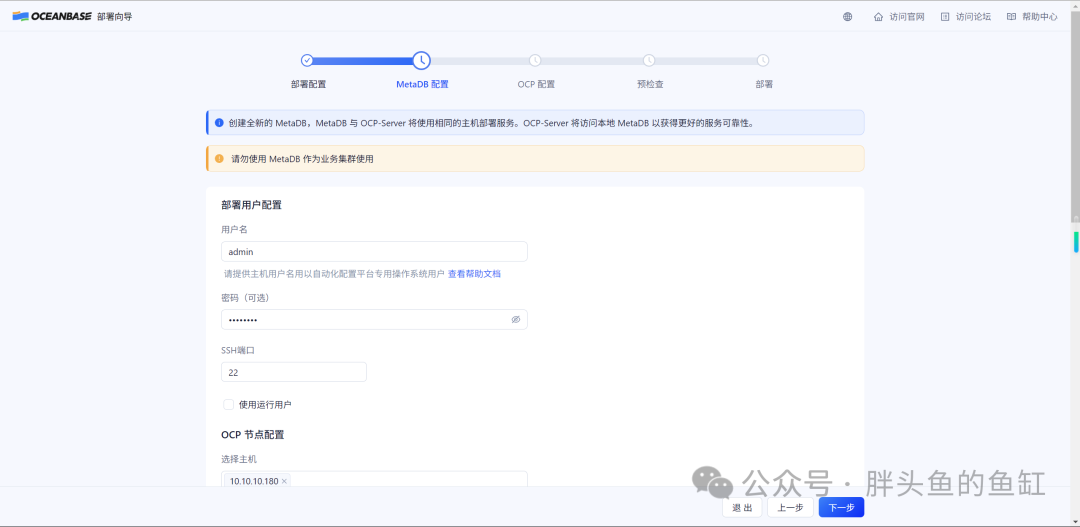Select the 部署 step label

tap(764, 85)
